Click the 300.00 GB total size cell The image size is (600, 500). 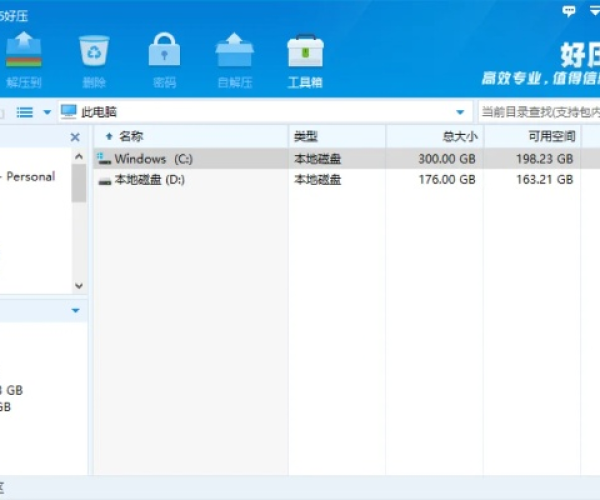447,159
